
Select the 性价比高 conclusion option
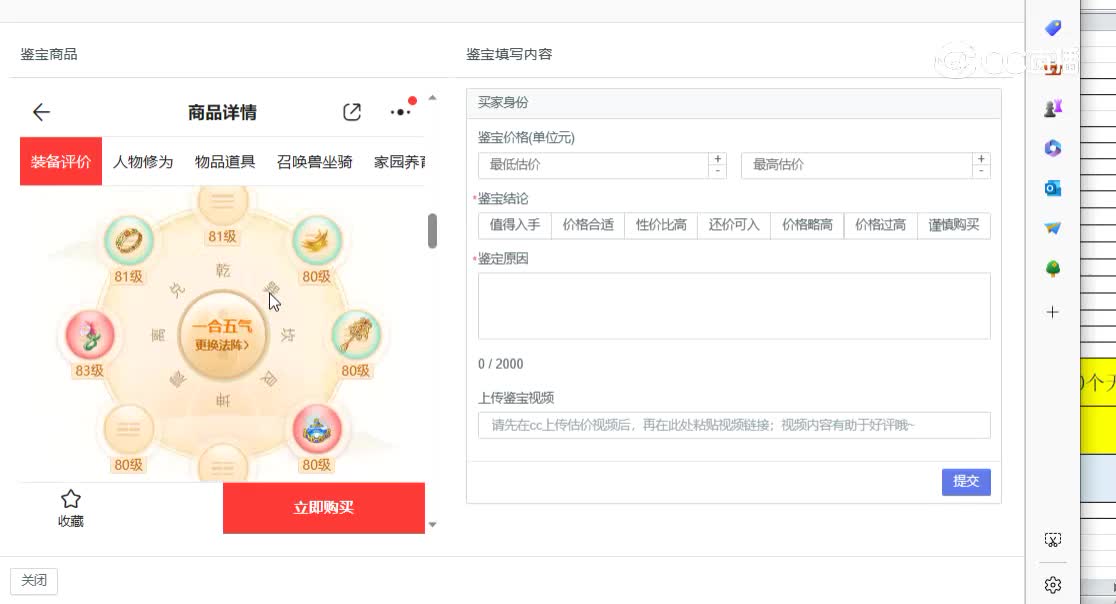(661, 226)
